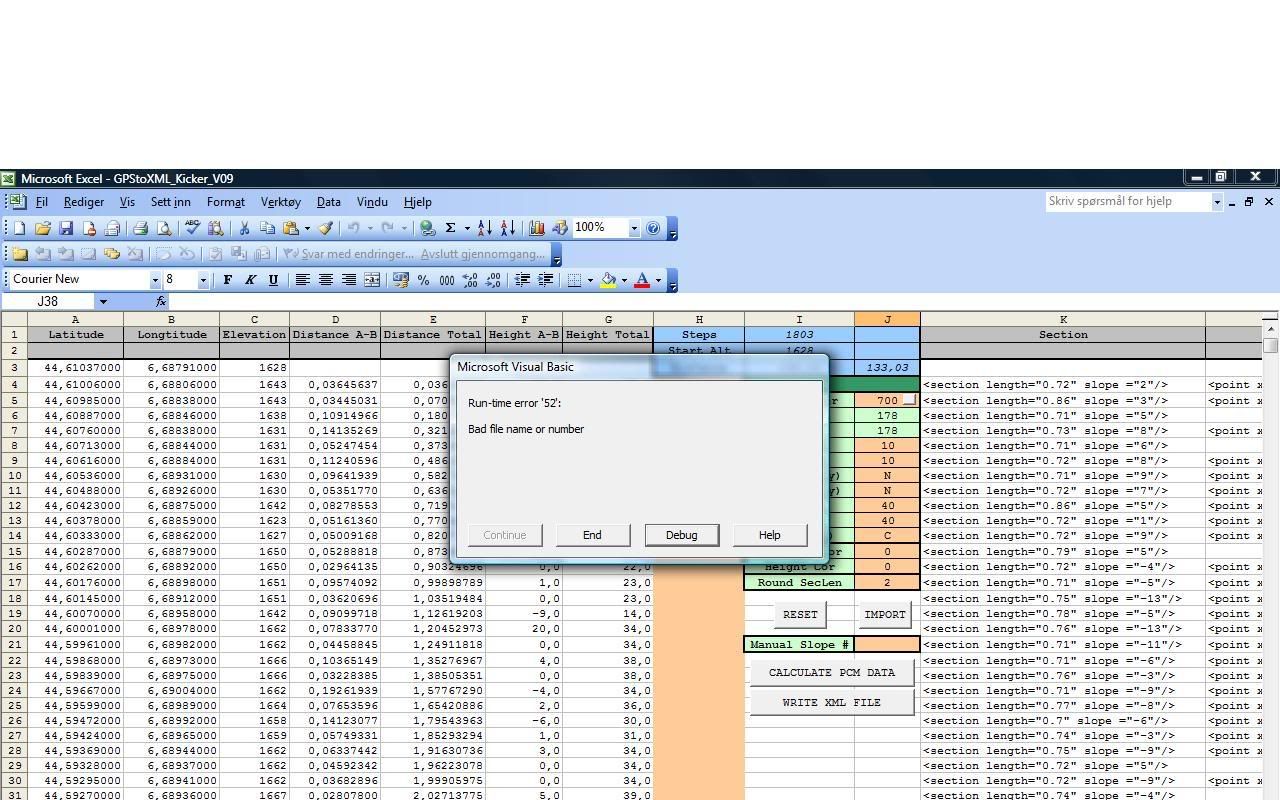The image size is (1280, 800).
Task: Insert a hyperlink with the globe icon
Action: 427,228
